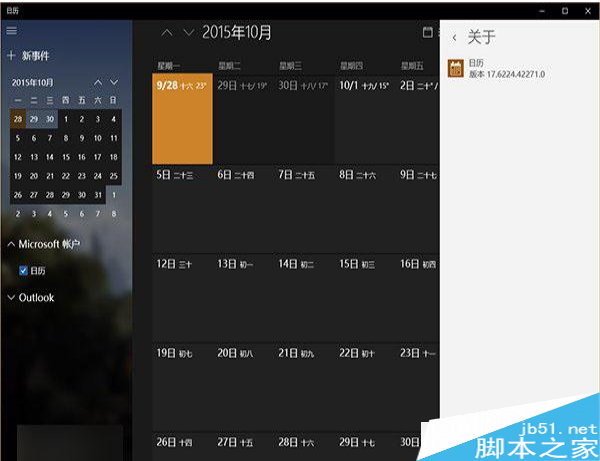The width and height of the screenshot is (600, 461).
Task: Close the 日历 window
Action: [x=588, y=11]
